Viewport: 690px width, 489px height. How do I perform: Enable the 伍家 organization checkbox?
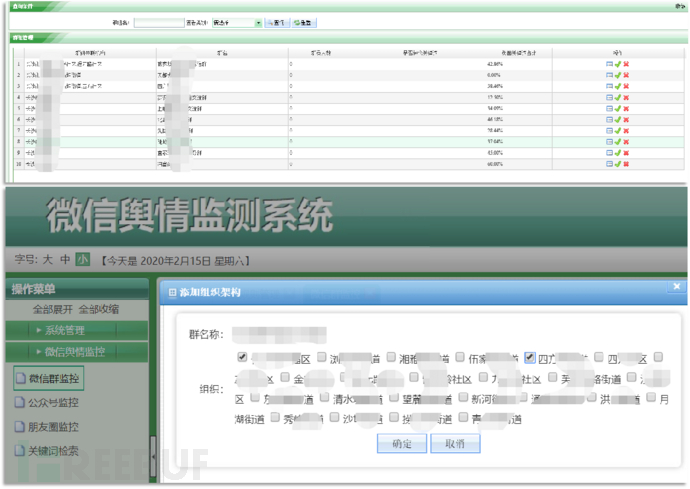pyautogui.click(x=460, y=357)
